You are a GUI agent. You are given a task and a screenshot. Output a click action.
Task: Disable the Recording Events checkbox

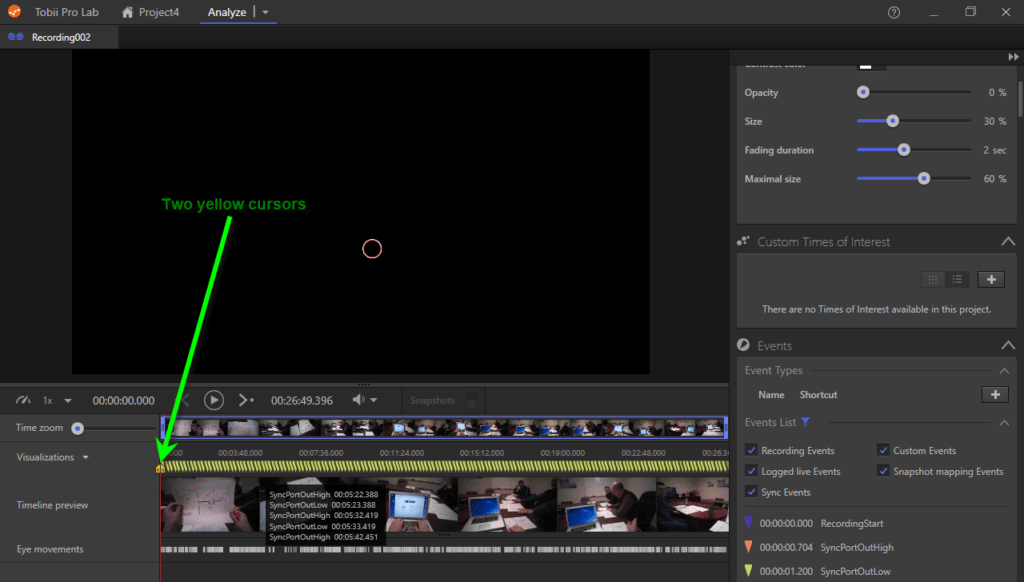tap(753, 450)
